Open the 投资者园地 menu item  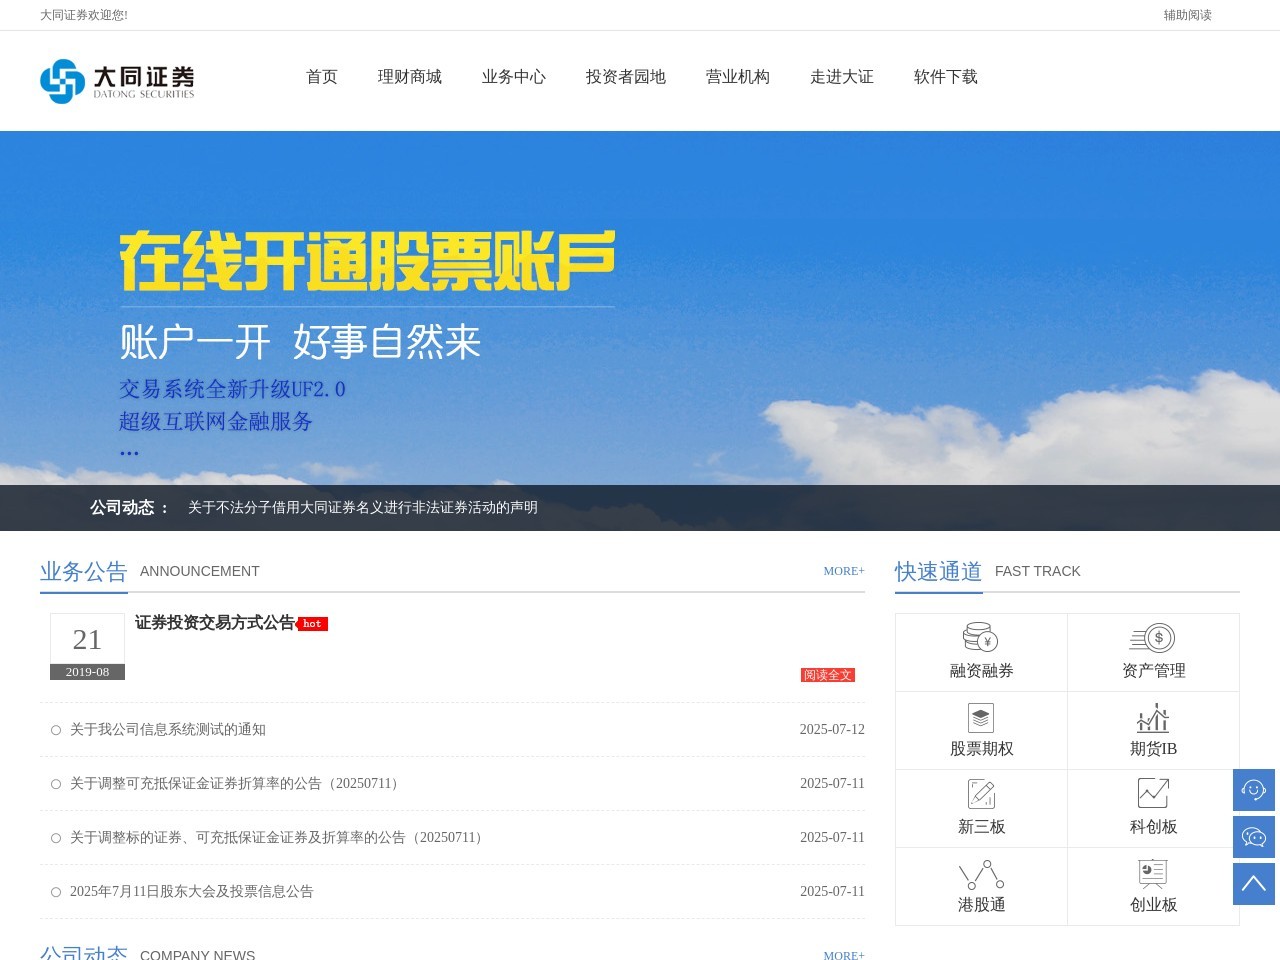pyautogui.click(x=626, y=77)
